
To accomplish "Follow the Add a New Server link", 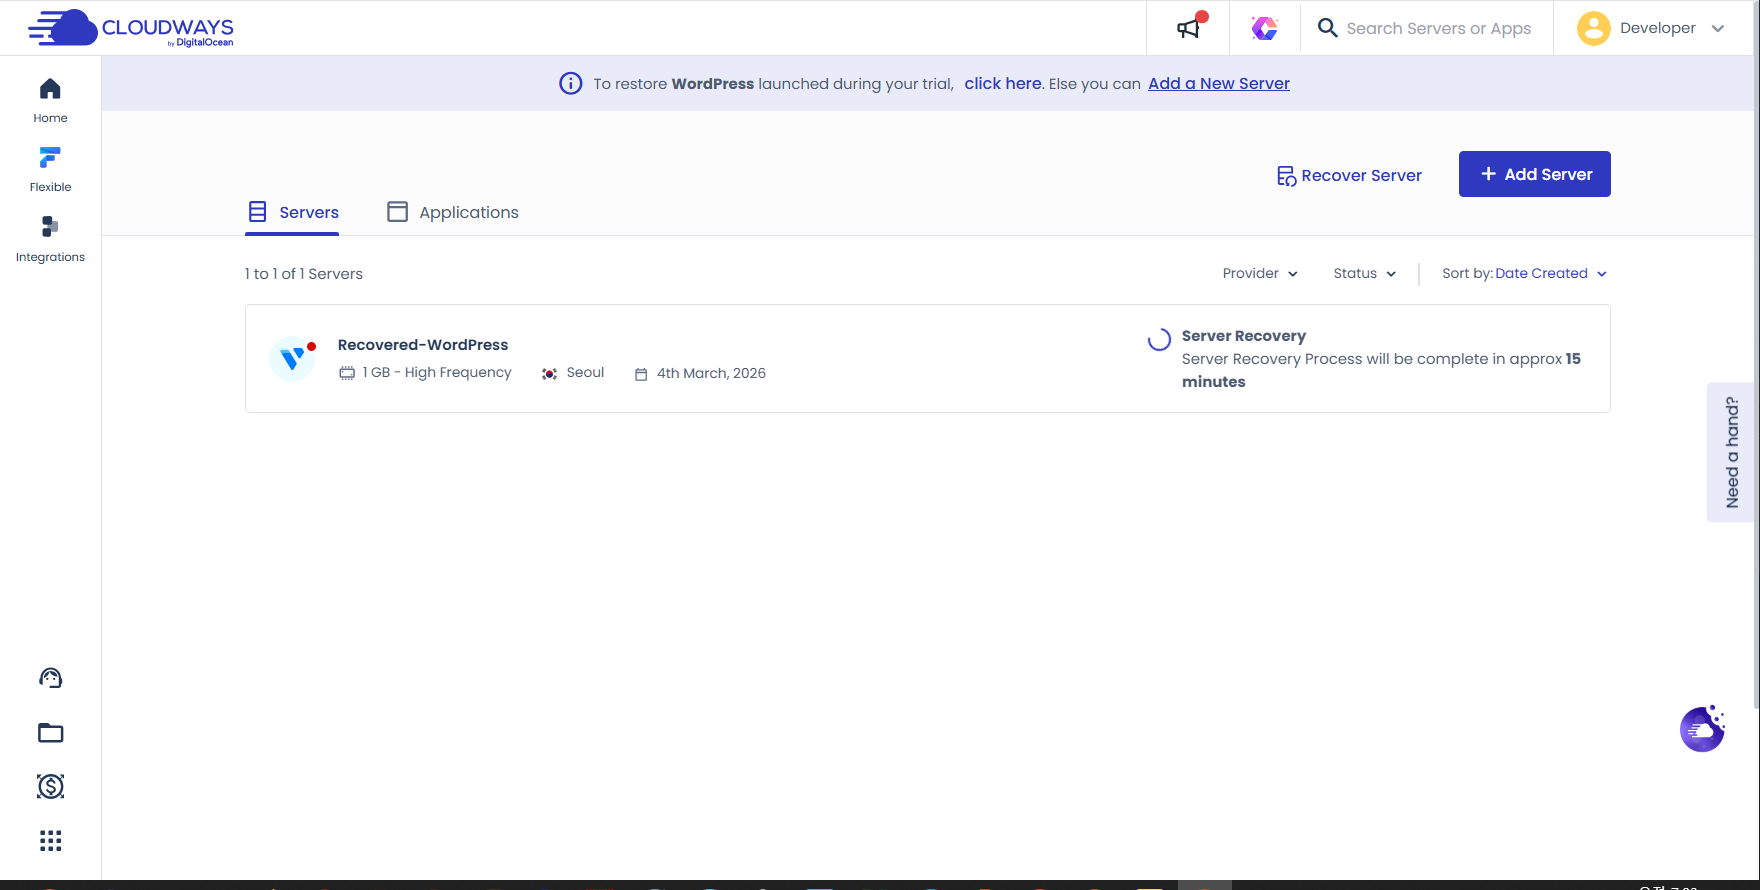I will click(1219, 83).
